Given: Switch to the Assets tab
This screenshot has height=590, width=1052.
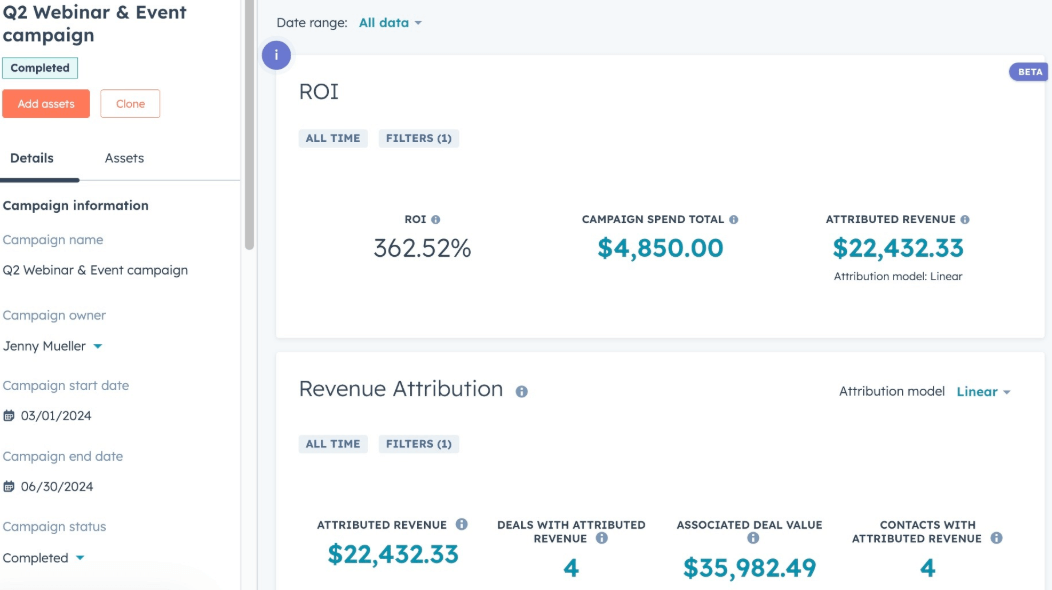Looking at the screenshot, I should click(126, 158).
